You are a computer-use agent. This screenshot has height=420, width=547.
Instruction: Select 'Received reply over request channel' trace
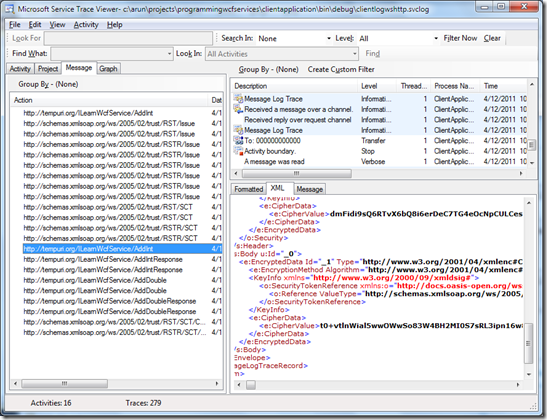tap(379, 120)
